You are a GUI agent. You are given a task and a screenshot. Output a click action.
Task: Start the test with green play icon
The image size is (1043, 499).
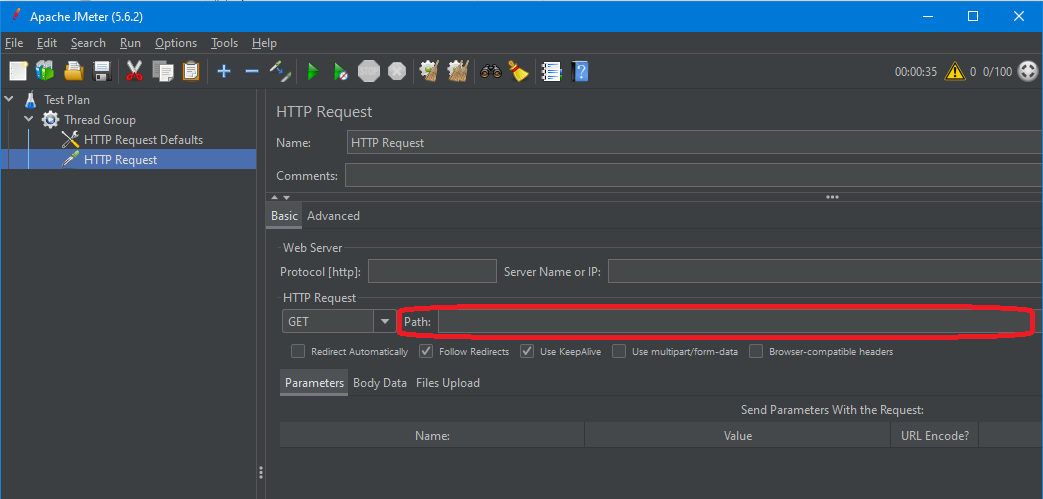point(313,71)
